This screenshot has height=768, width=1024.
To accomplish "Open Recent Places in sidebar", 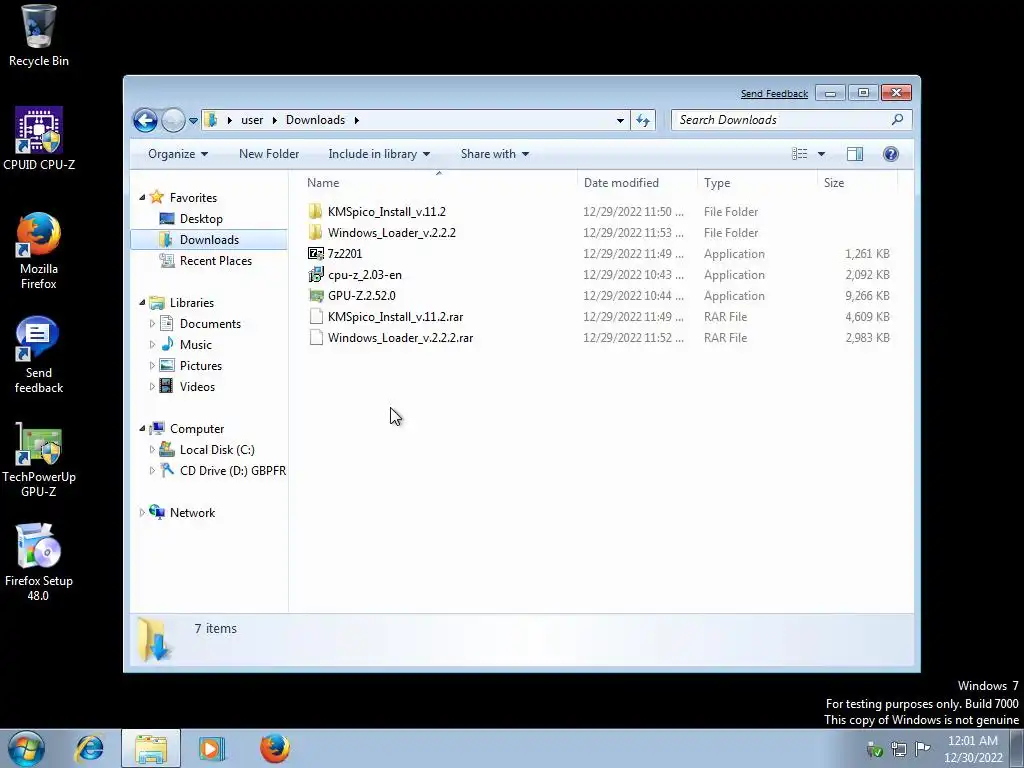I will [x=216, y=261].
